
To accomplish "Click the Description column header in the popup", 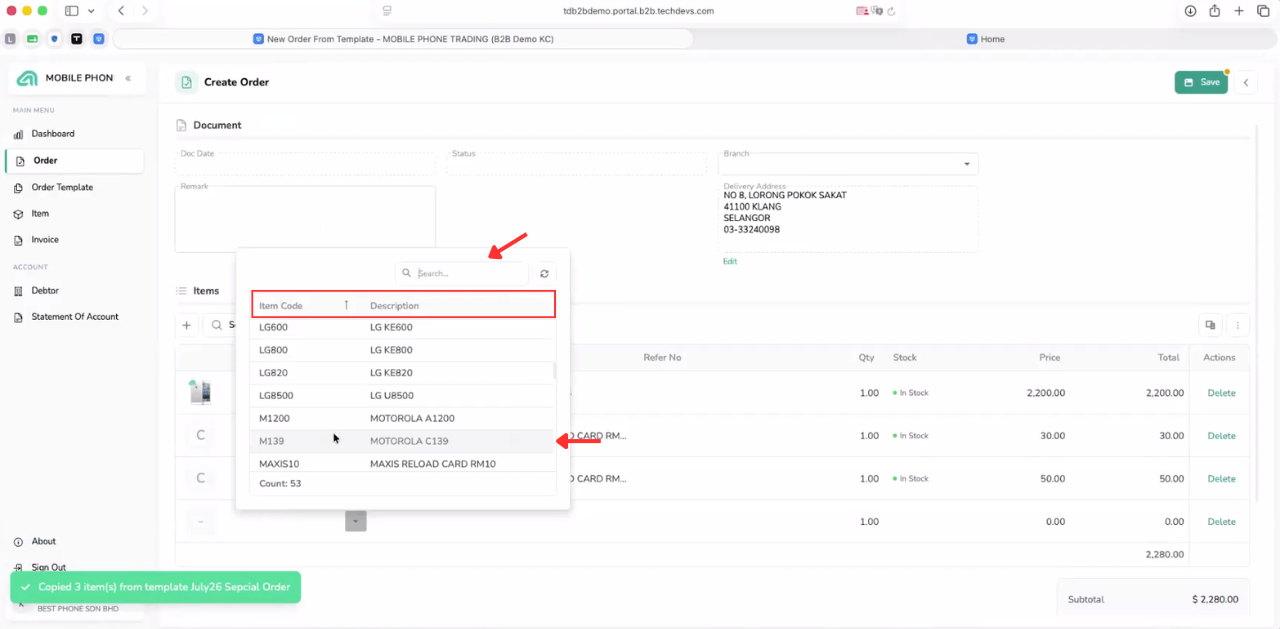I will tap(394, 306).
